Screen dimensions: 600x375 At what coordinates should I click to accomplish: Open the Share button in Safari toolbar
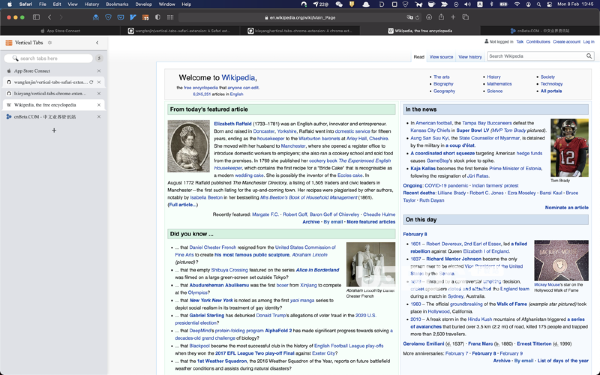(441, 17)
